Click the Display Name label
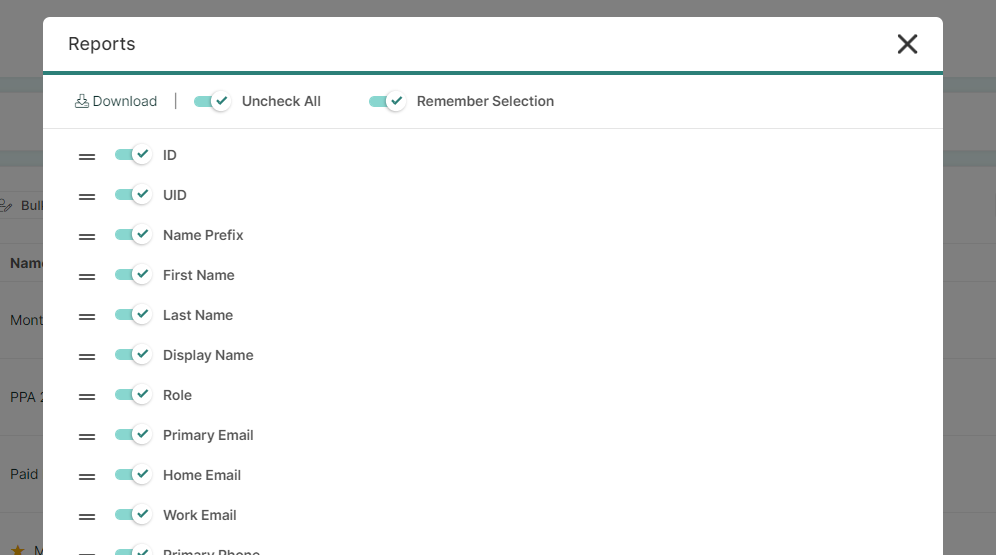The width and height of the screenshot is (996, 555). click(x=208, y=355)
